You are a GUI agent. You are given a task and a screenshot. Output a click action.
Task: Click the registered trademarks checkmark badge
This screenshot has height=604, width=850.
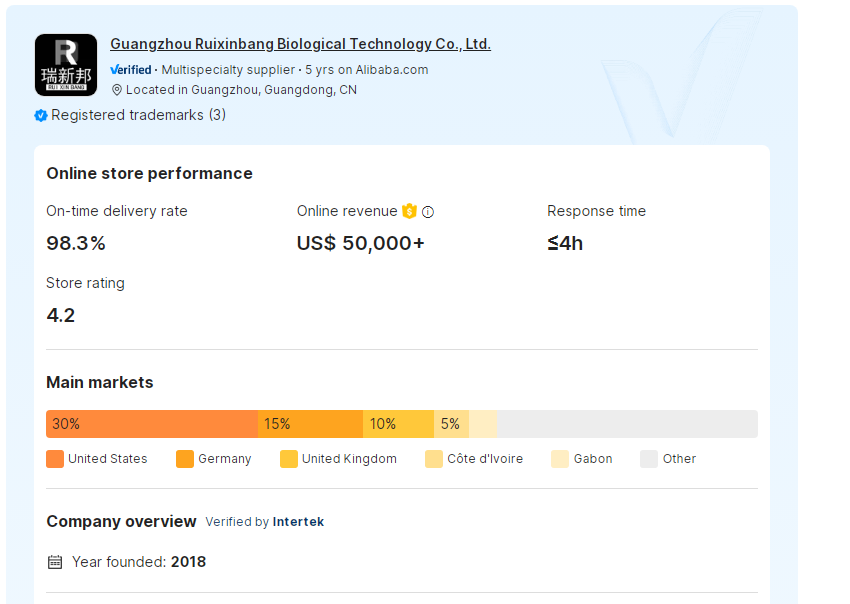41,115
